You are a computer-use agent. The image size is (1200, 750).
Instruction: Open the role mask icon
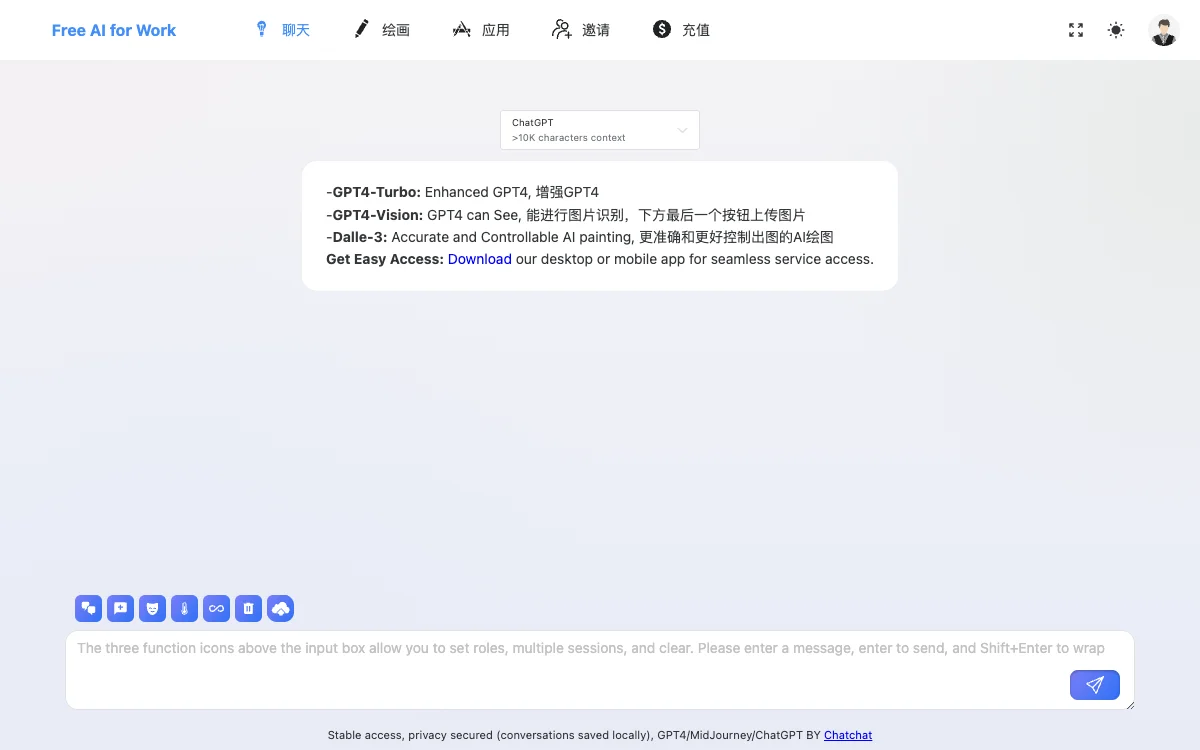[152, 608]
